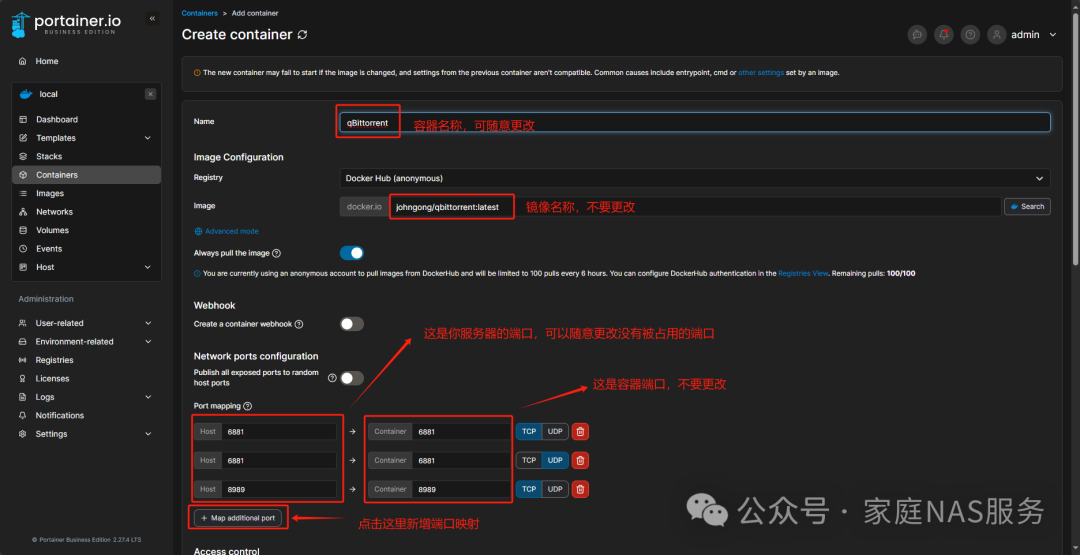Select TCP for the first 6881 mapping
The width and height of the screenshot is (1080, 555).
click(x=529, y=432)
